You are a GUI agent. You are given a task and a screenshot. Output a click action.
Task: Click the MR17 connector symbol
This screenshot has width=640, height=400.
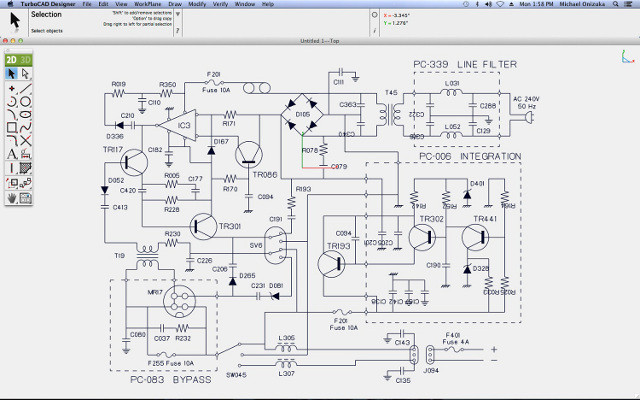coord(179,302)
